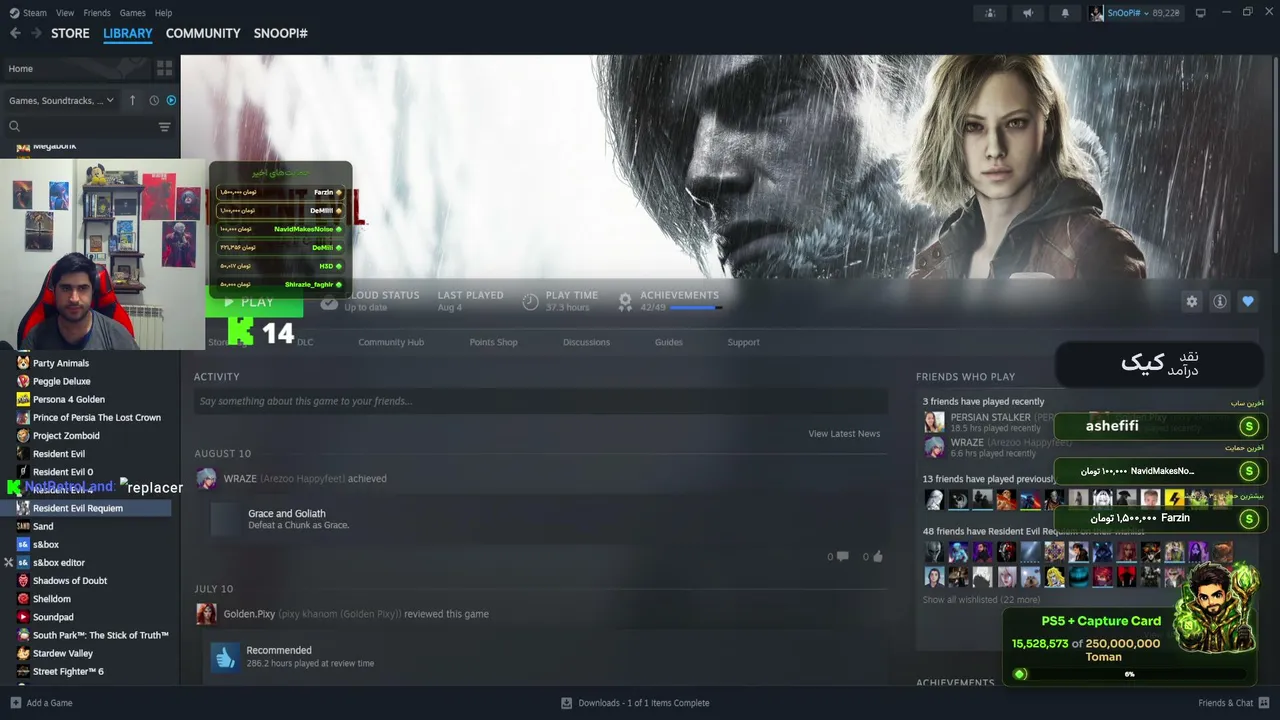Open the Guides tab

click(x=669, y=342)
